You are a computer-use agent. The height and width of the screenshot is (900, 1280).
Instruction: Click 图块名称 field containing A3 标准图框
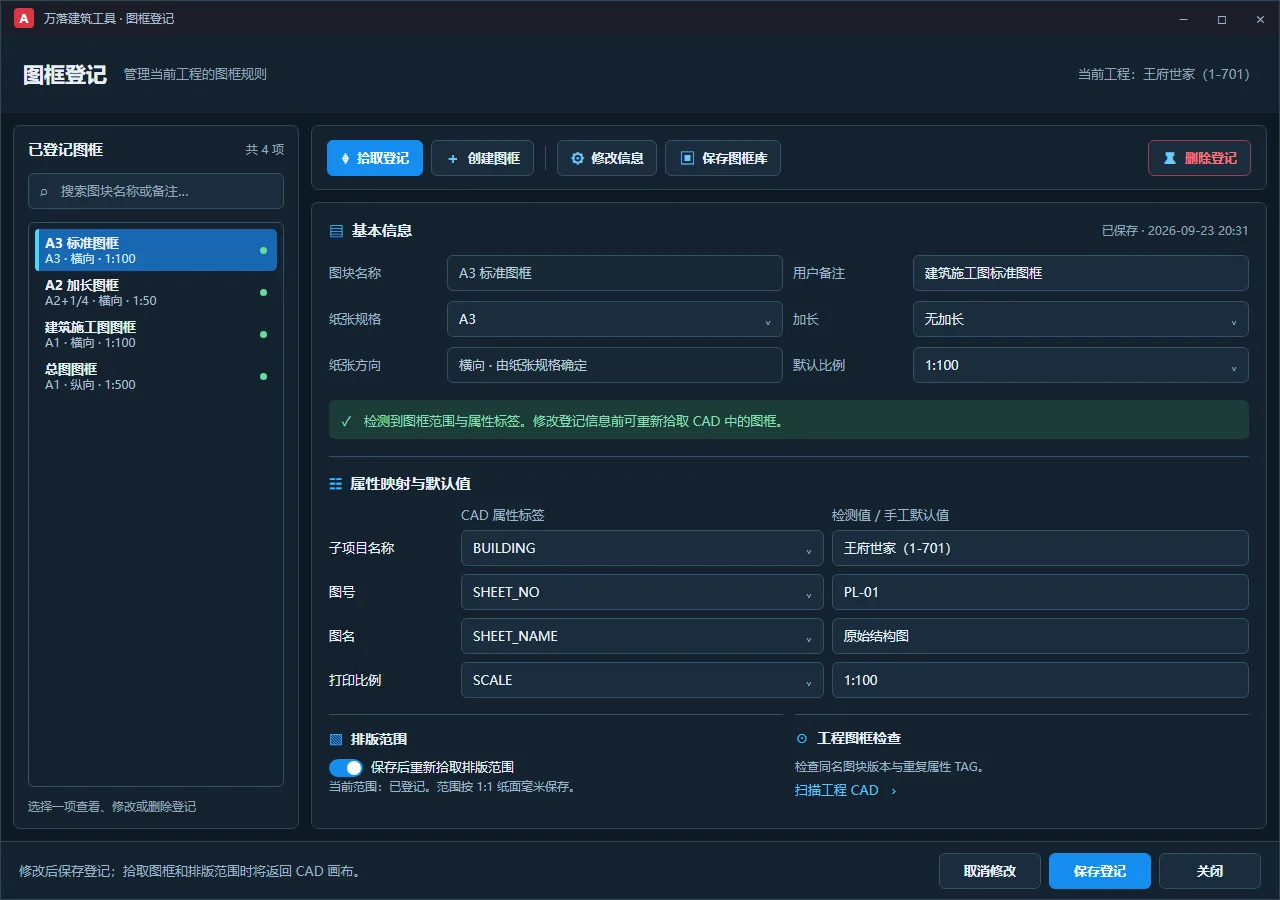pyautogui.click(x=615, y=273)
